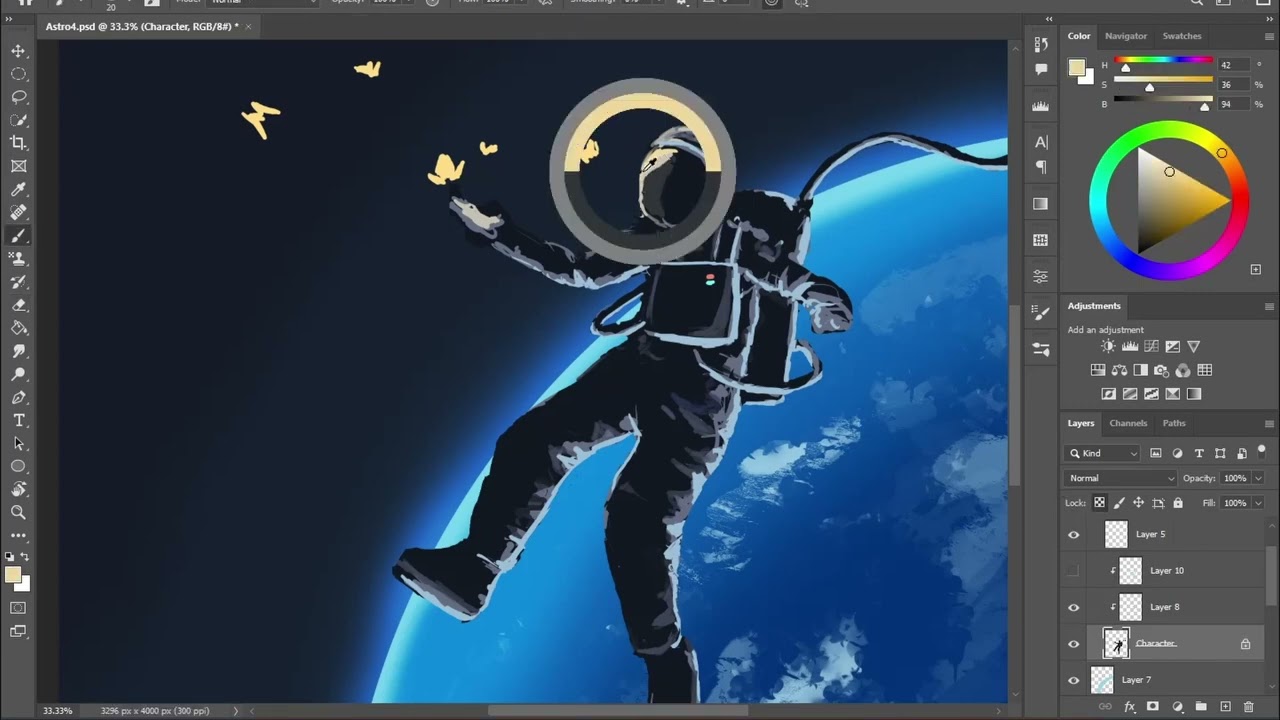Select the Spot Healing Brush tool
1280x720 pixels.
(x=18, y=213)
